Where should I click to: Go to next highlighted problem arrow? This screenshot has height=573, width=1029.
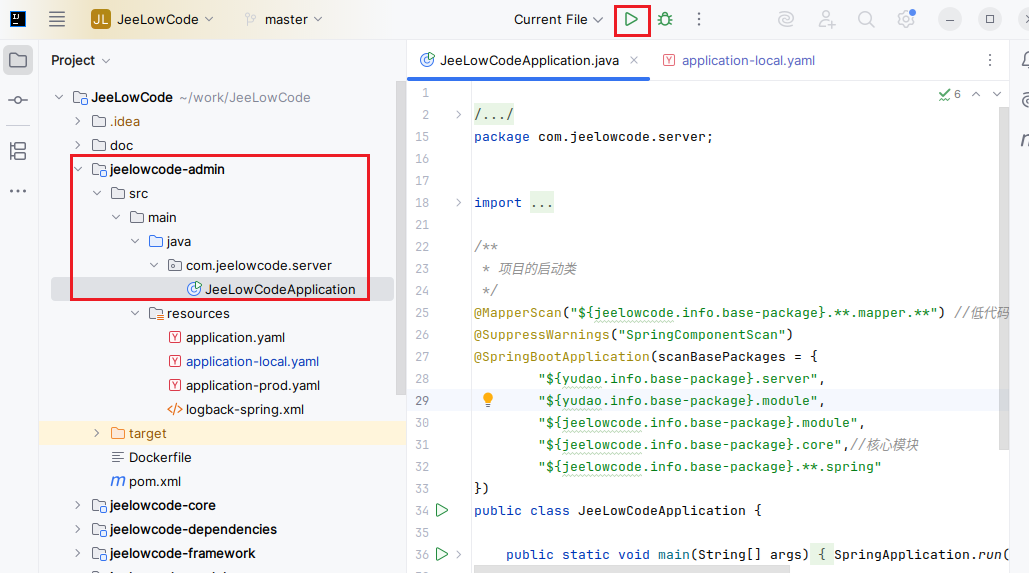click(x=997, y=95)
